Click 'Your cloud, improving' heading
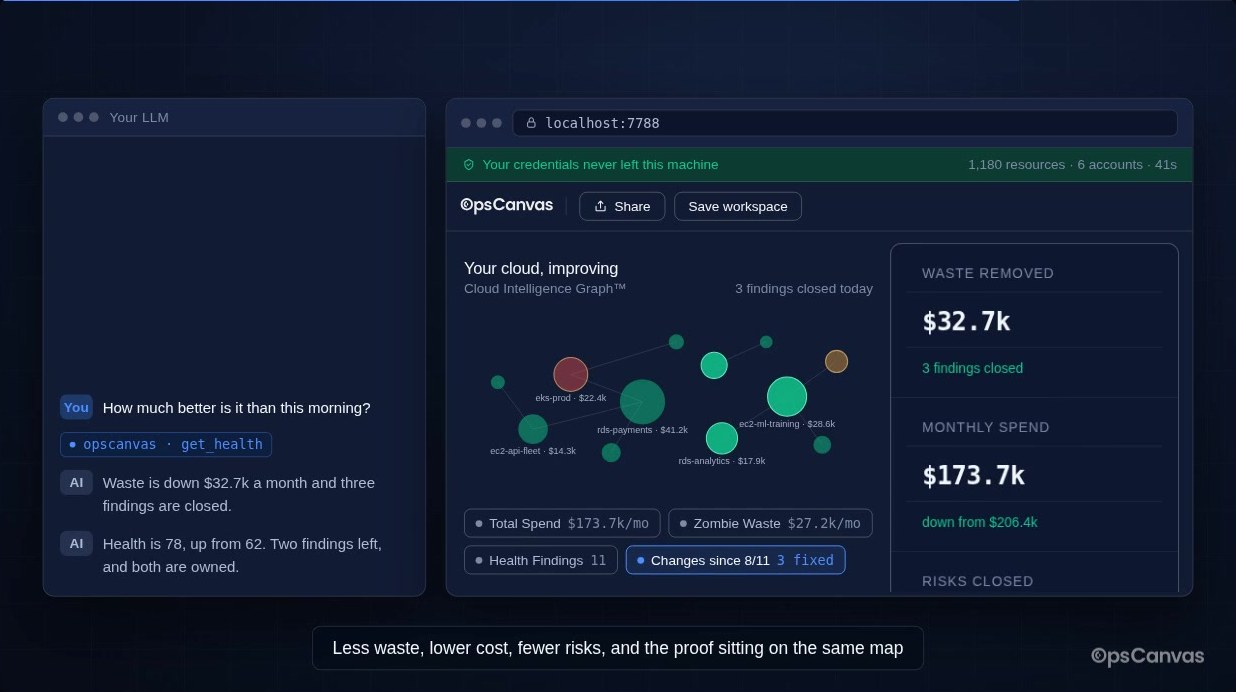The image size is (1236, 692). coord(541,268)
